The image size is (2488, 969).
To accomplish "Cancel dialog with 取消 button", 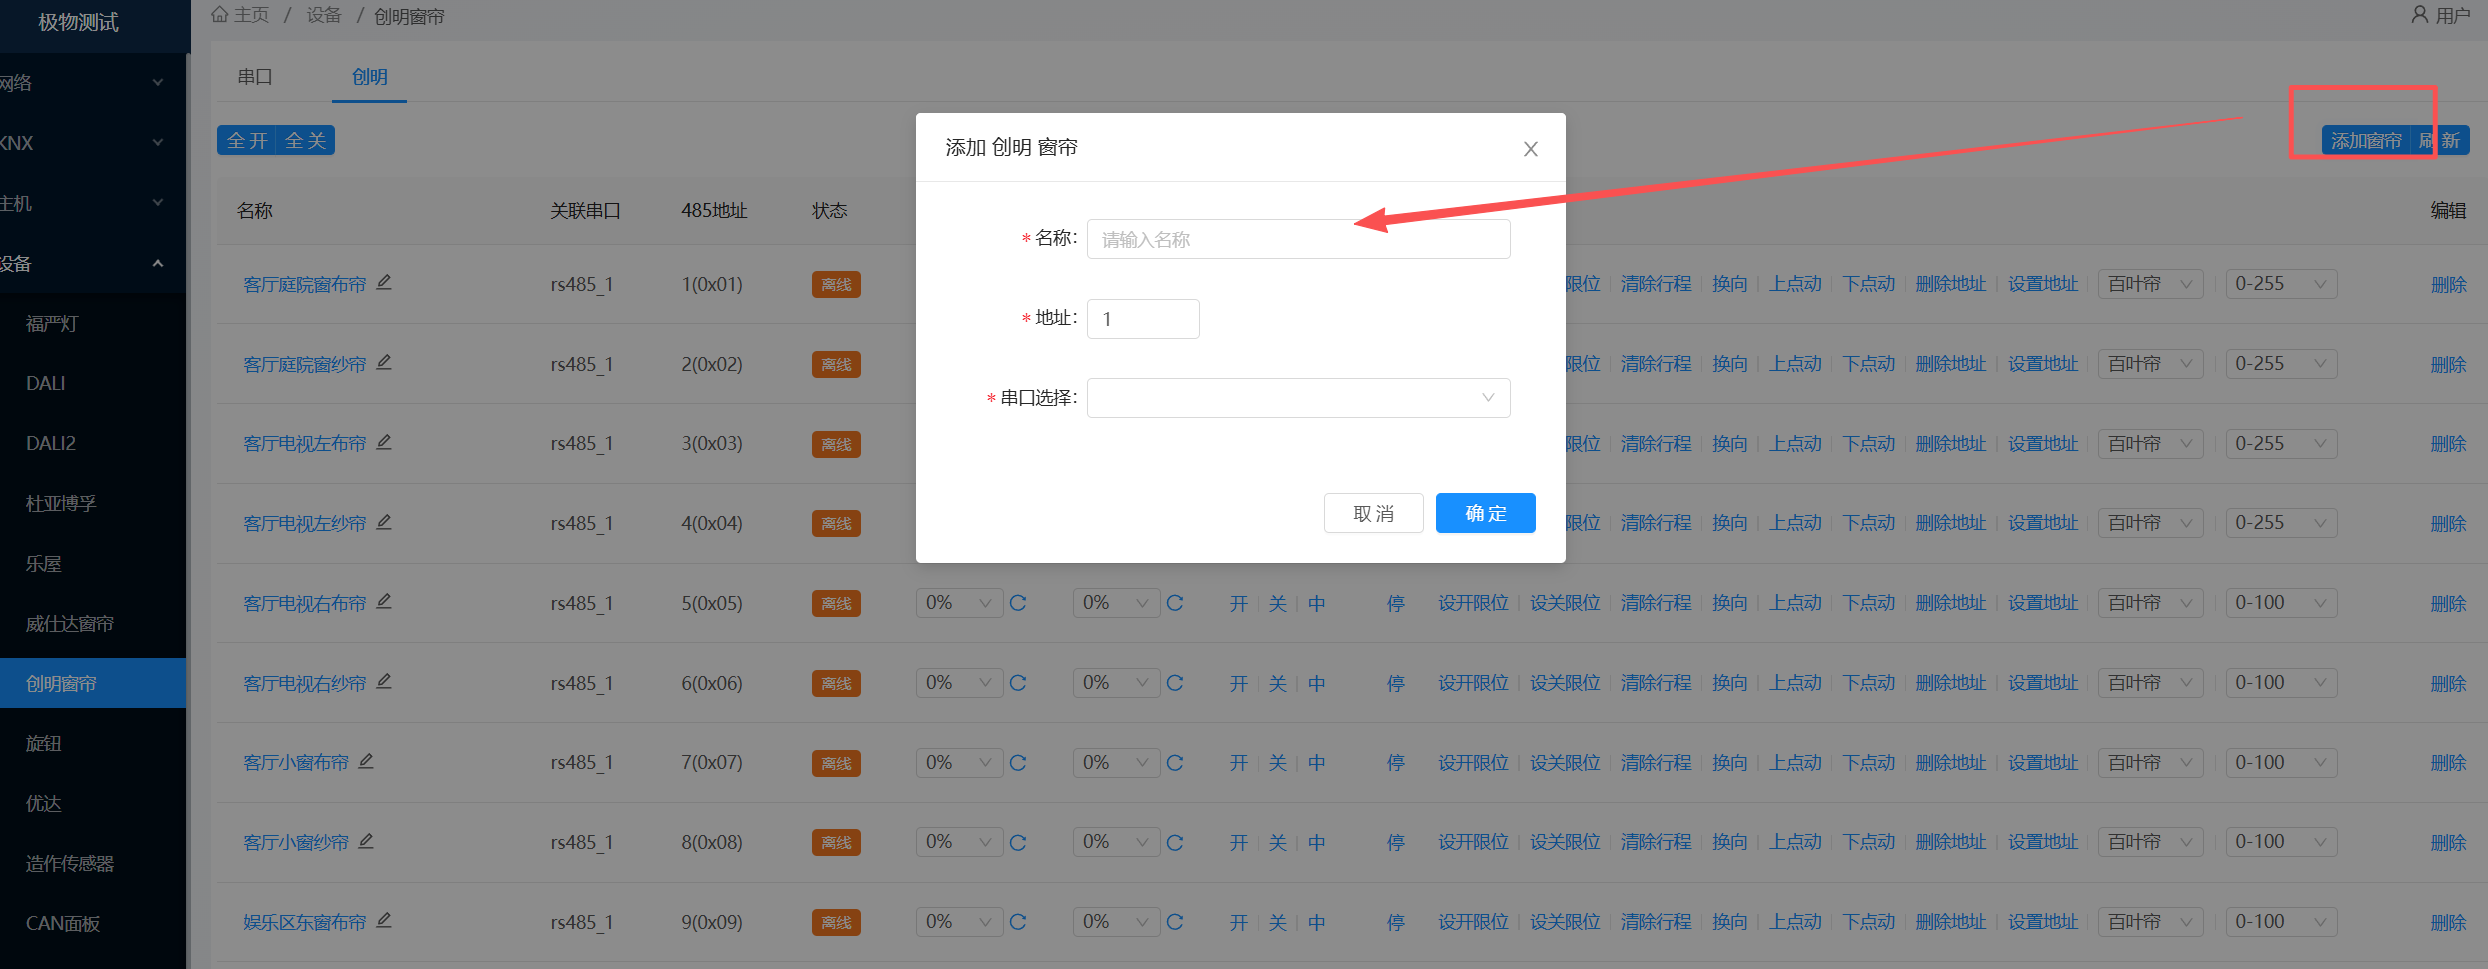I will point(1374,513).
